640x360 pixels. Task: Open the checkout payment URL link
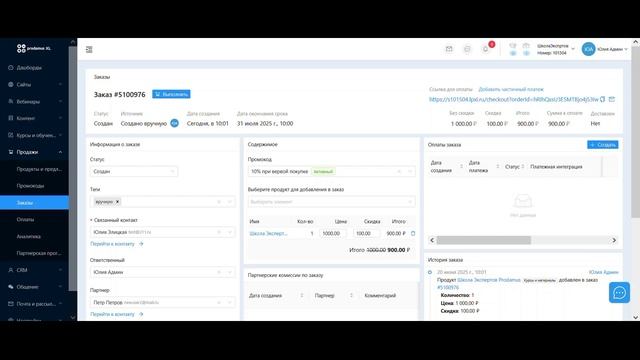513,99
